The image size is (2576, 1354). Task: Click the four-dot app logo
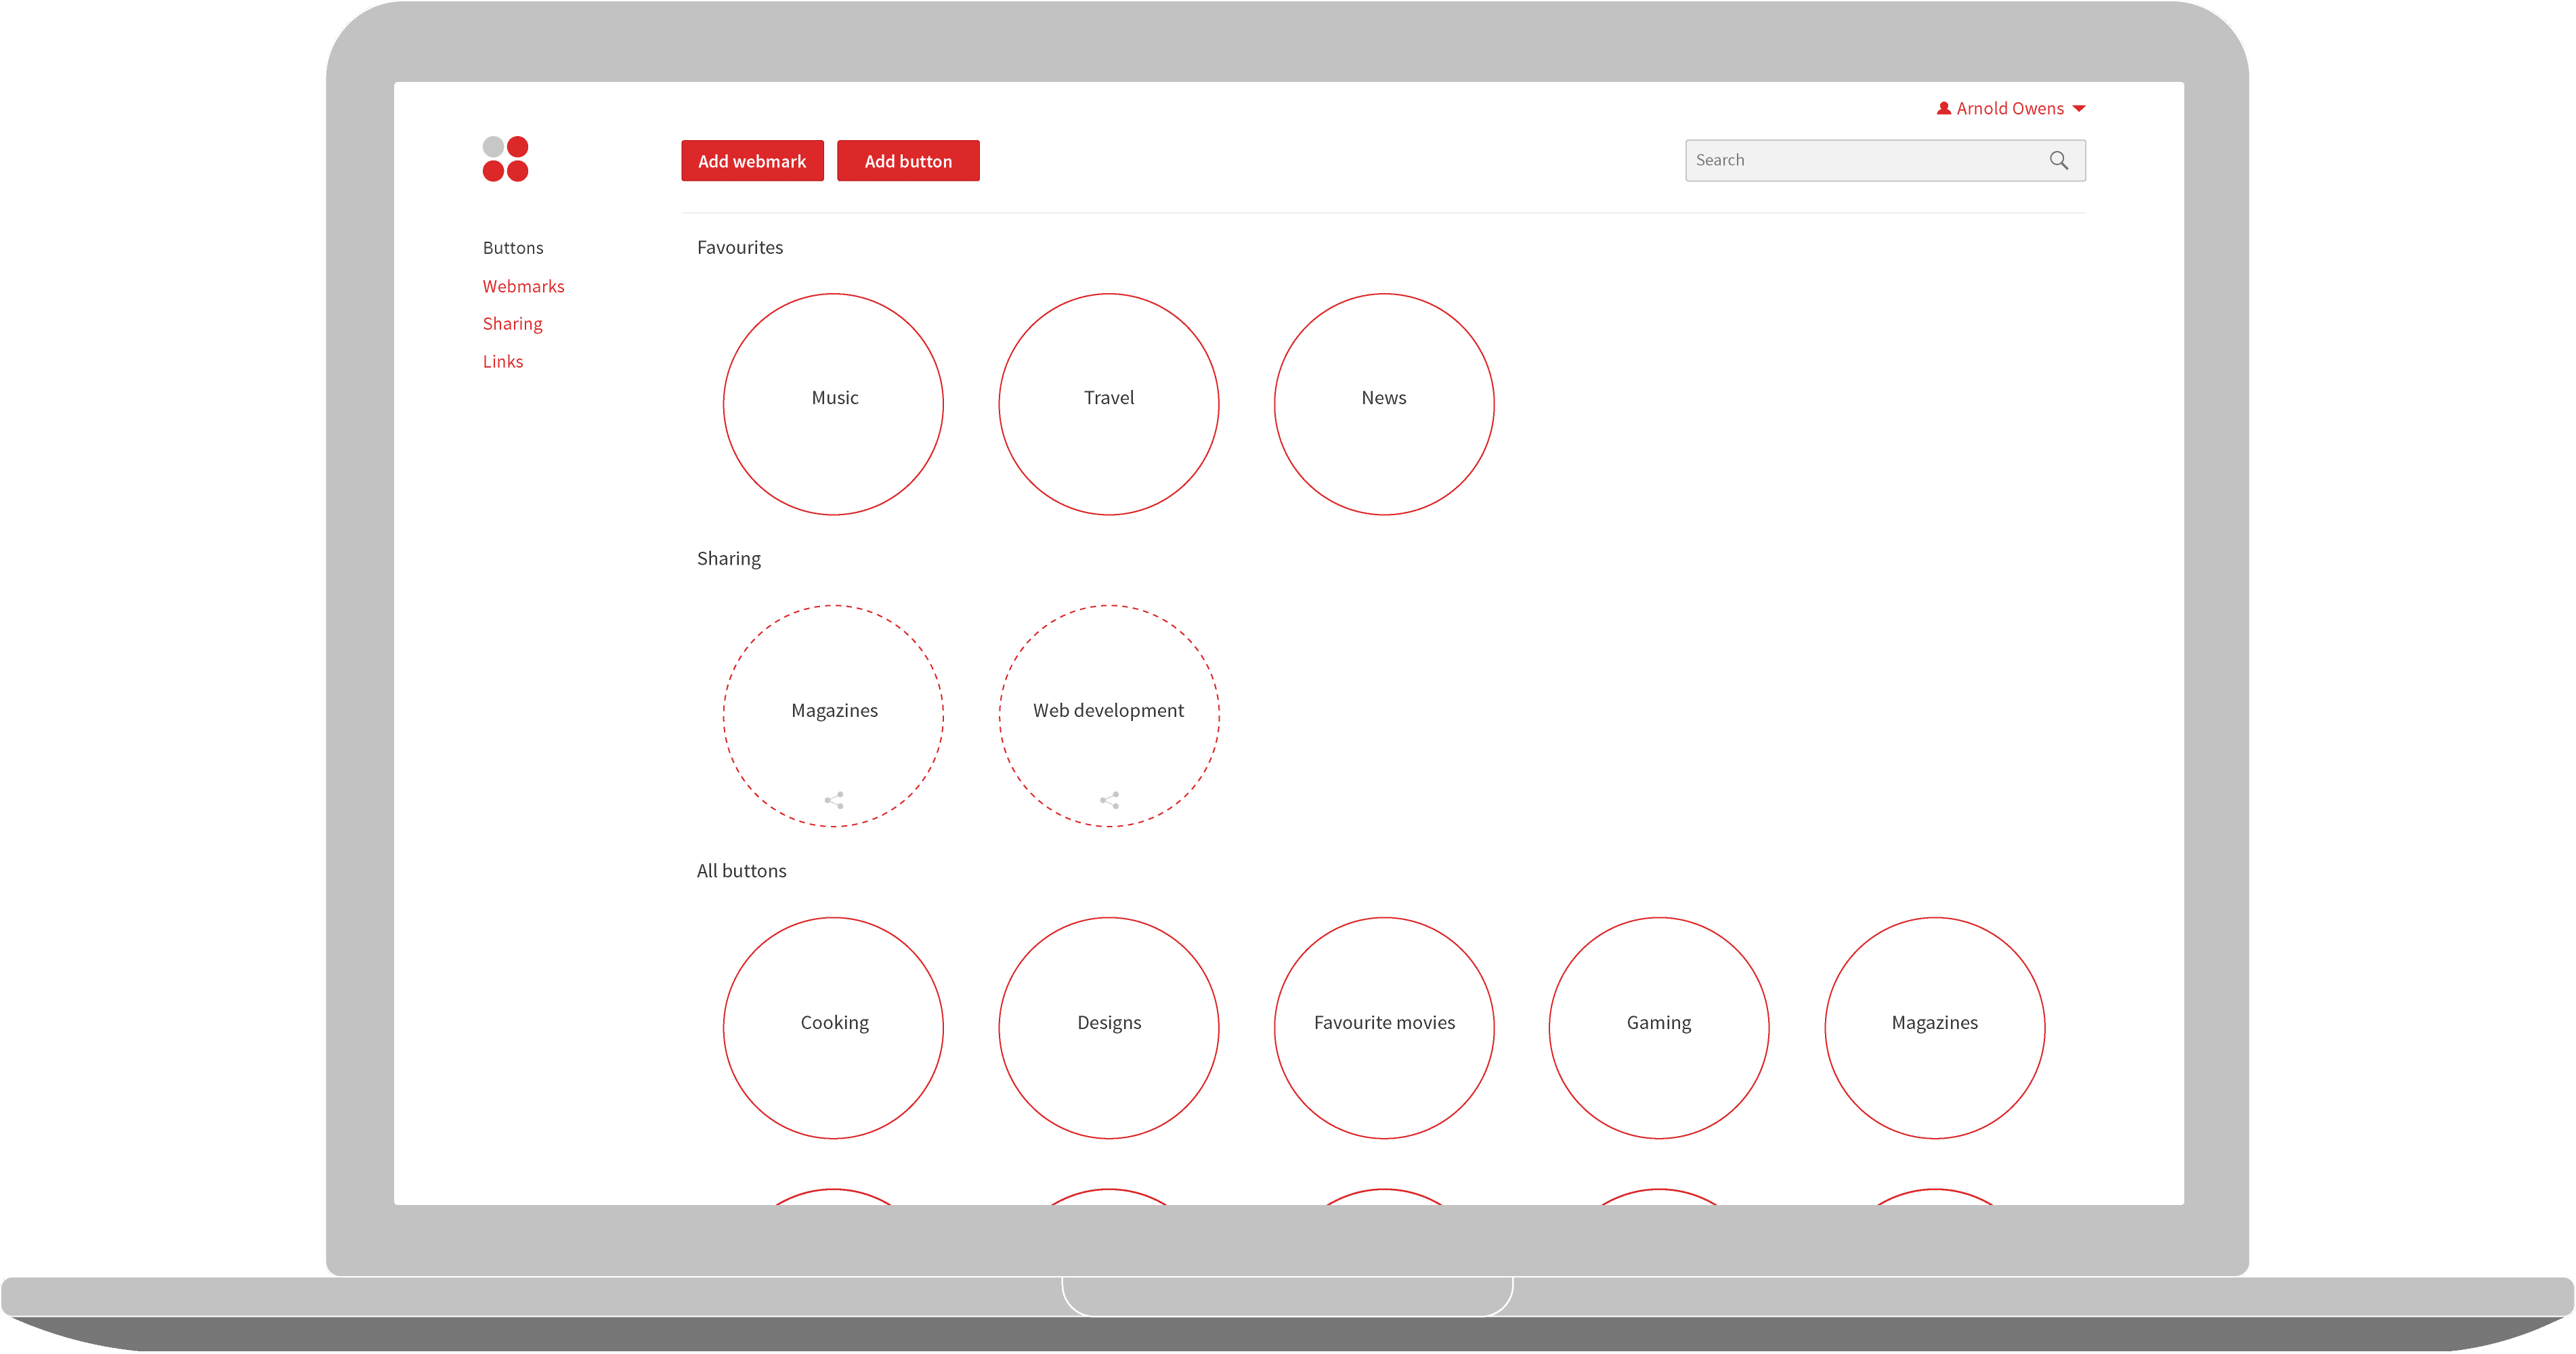505,159
